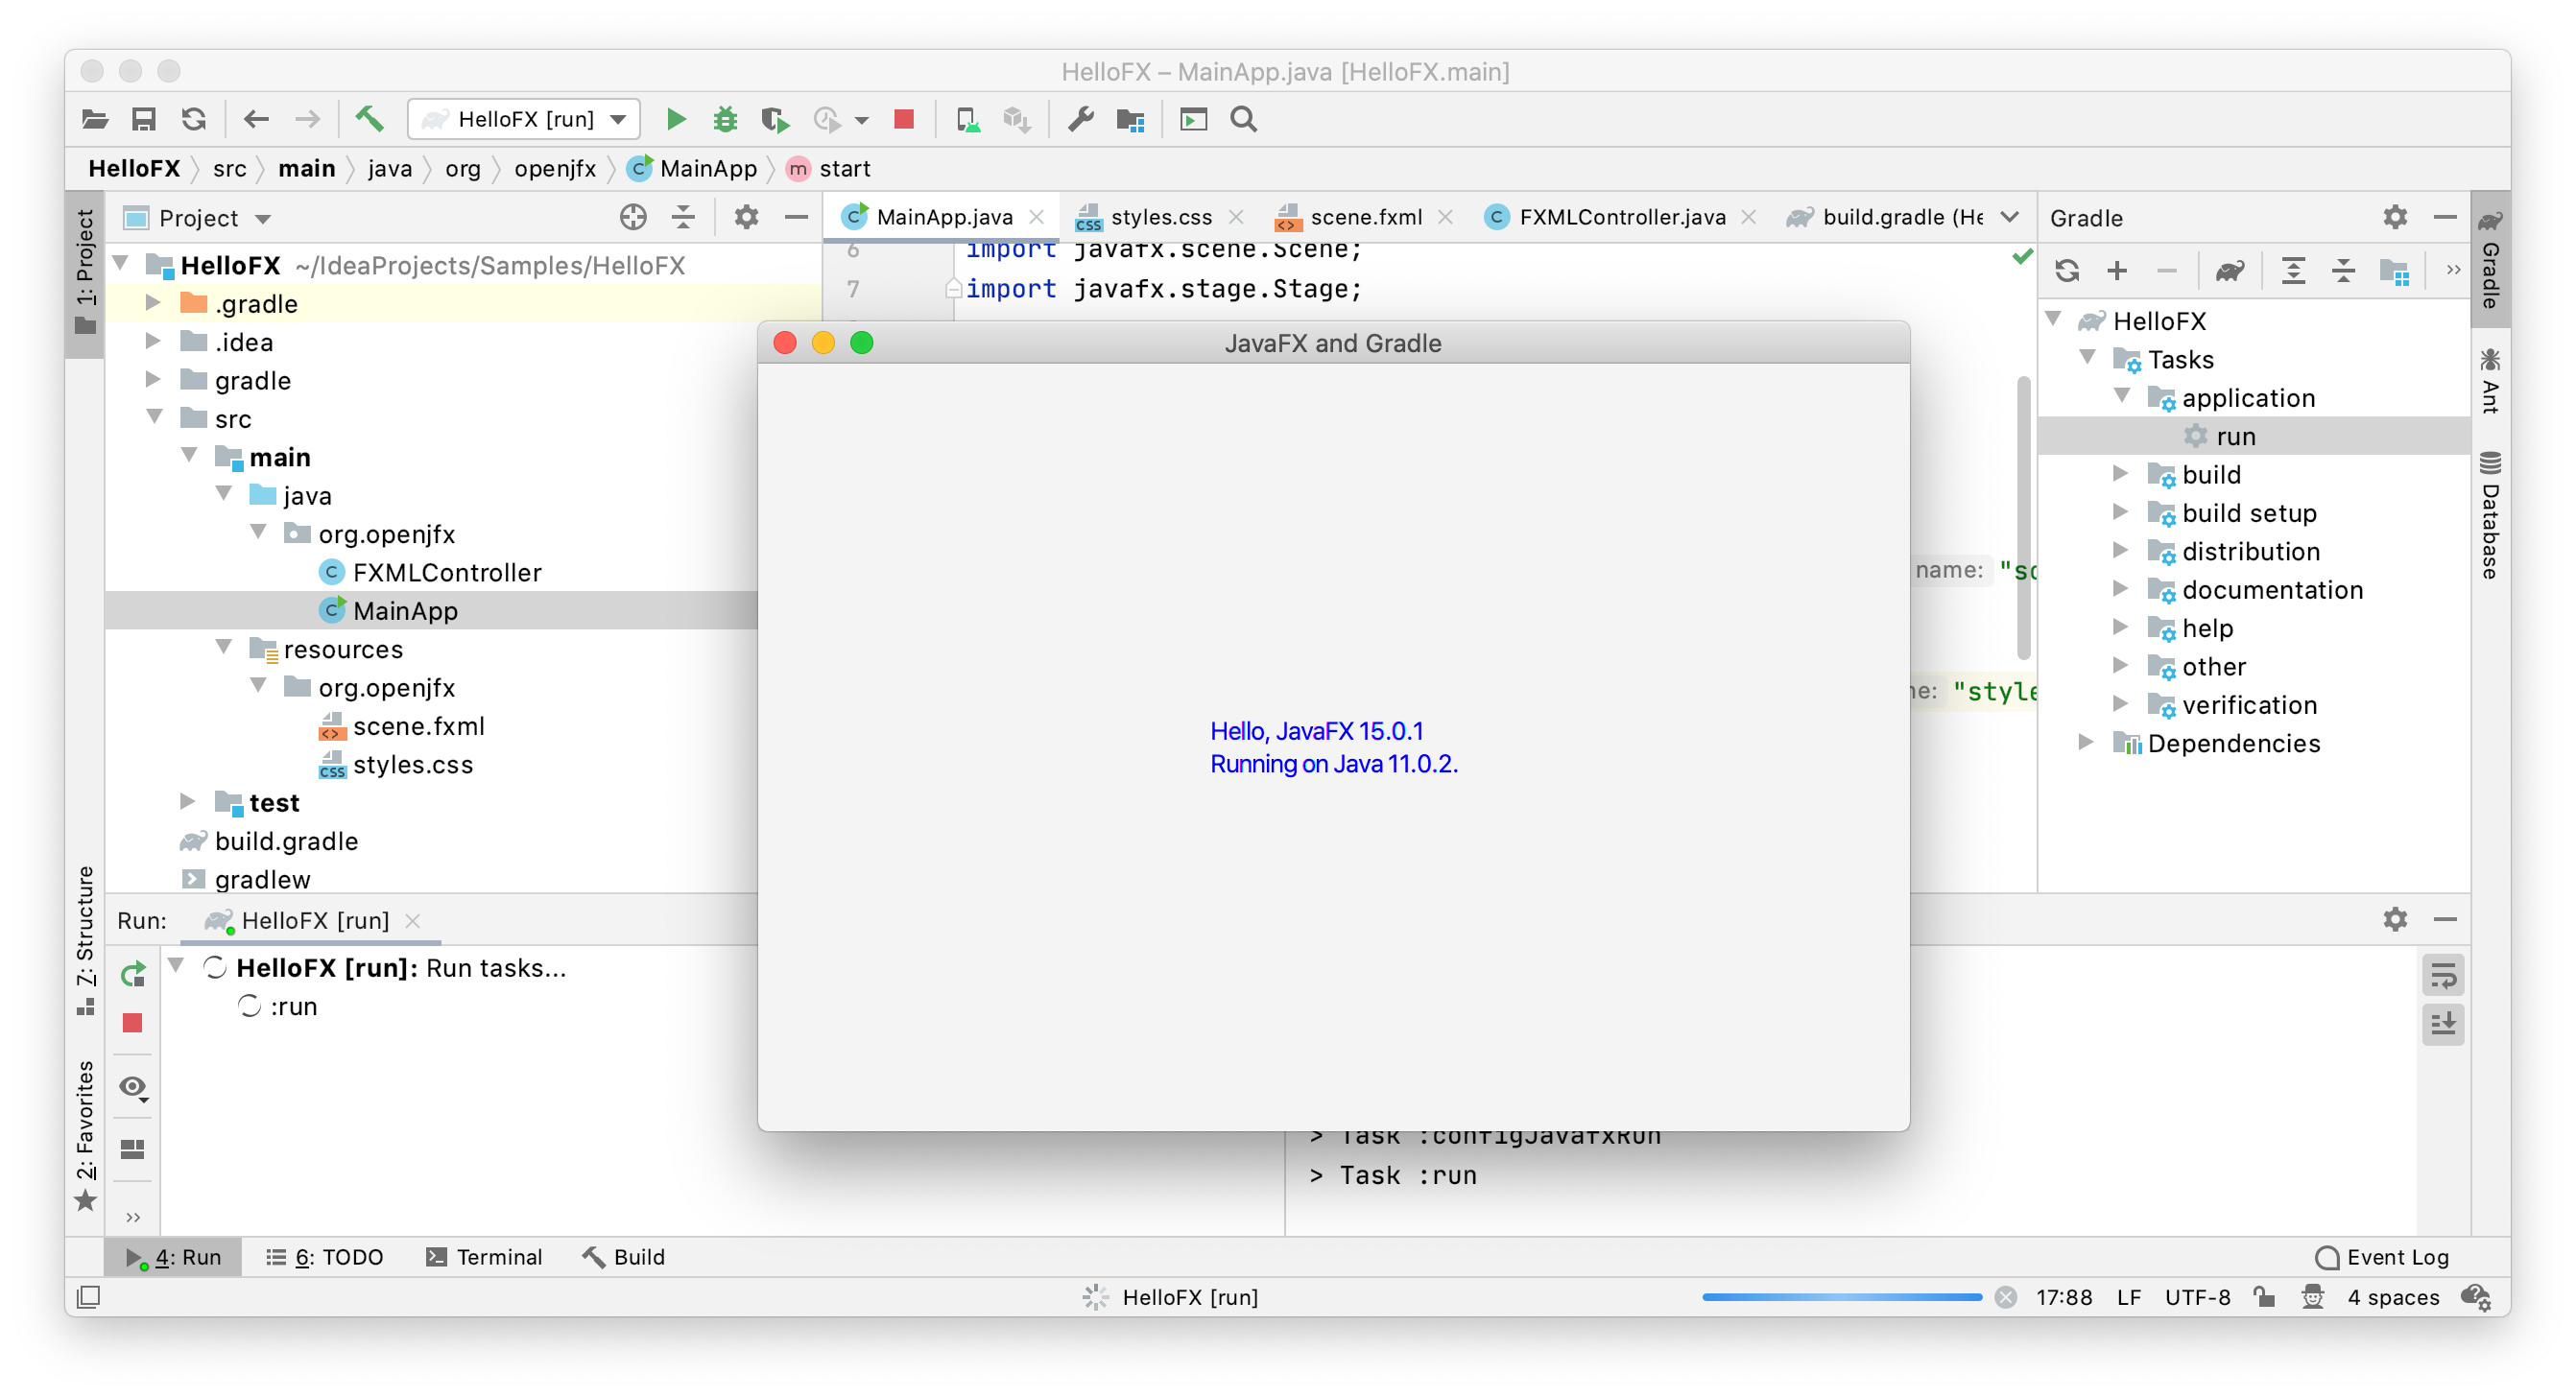Click the Build project hammer icon
Viewport: 2576px width, 1397px height.
369,120
